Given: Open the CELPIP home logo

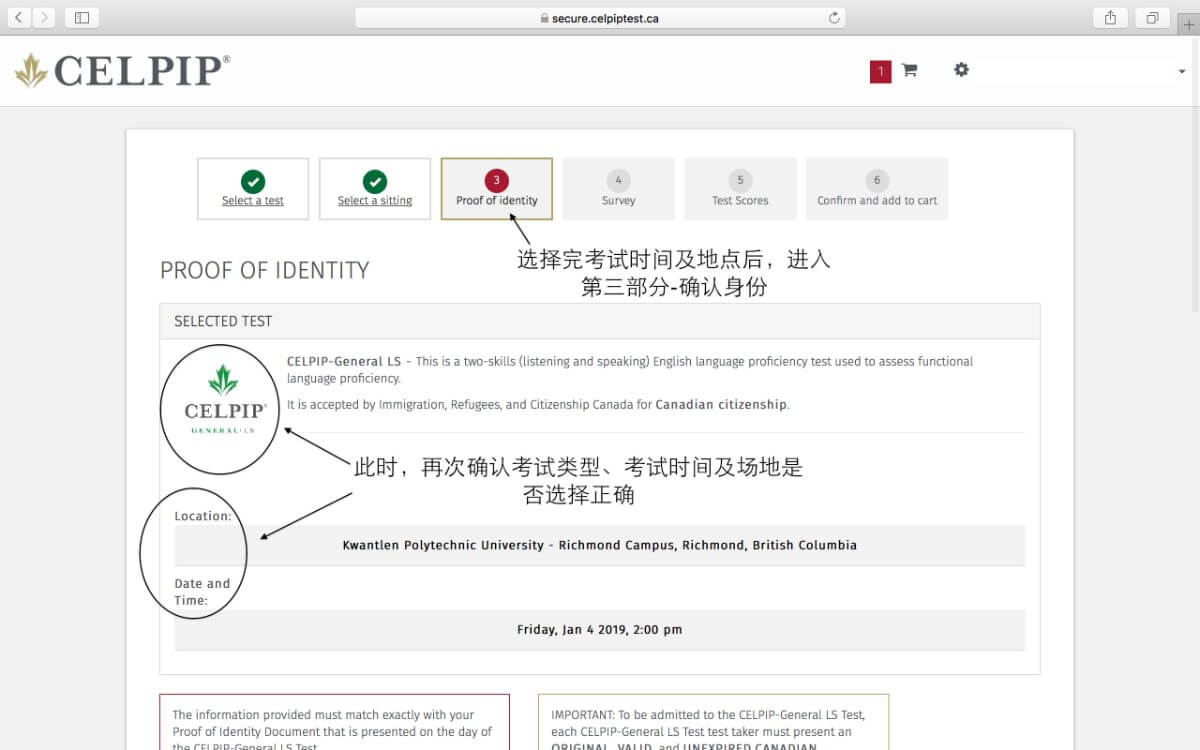Looking at the screenshot, I should click(122, 70).
